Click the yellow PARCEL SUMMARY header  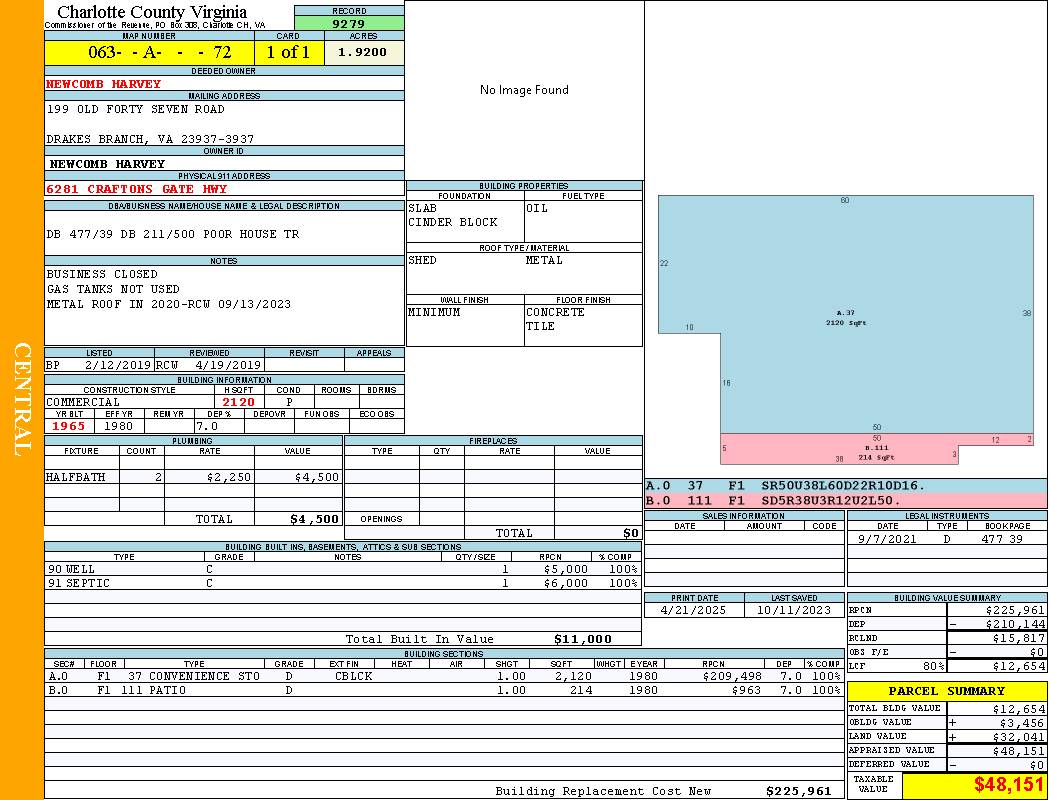point(946,691)
